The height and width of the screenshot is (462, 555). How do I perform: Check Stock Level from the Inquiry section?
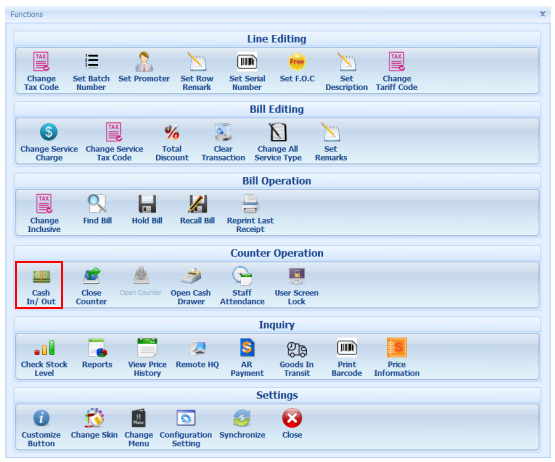(44, 358)
